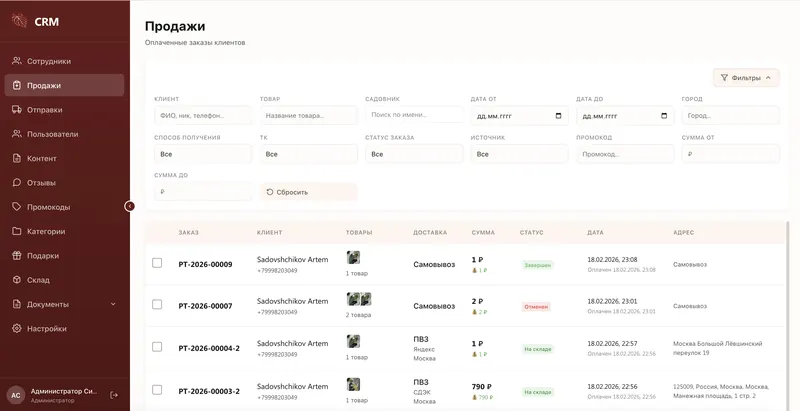Tick the checkbox for order PT-2026-00003-2
Viewport: 800px width, 411px height.
[157, 390]
